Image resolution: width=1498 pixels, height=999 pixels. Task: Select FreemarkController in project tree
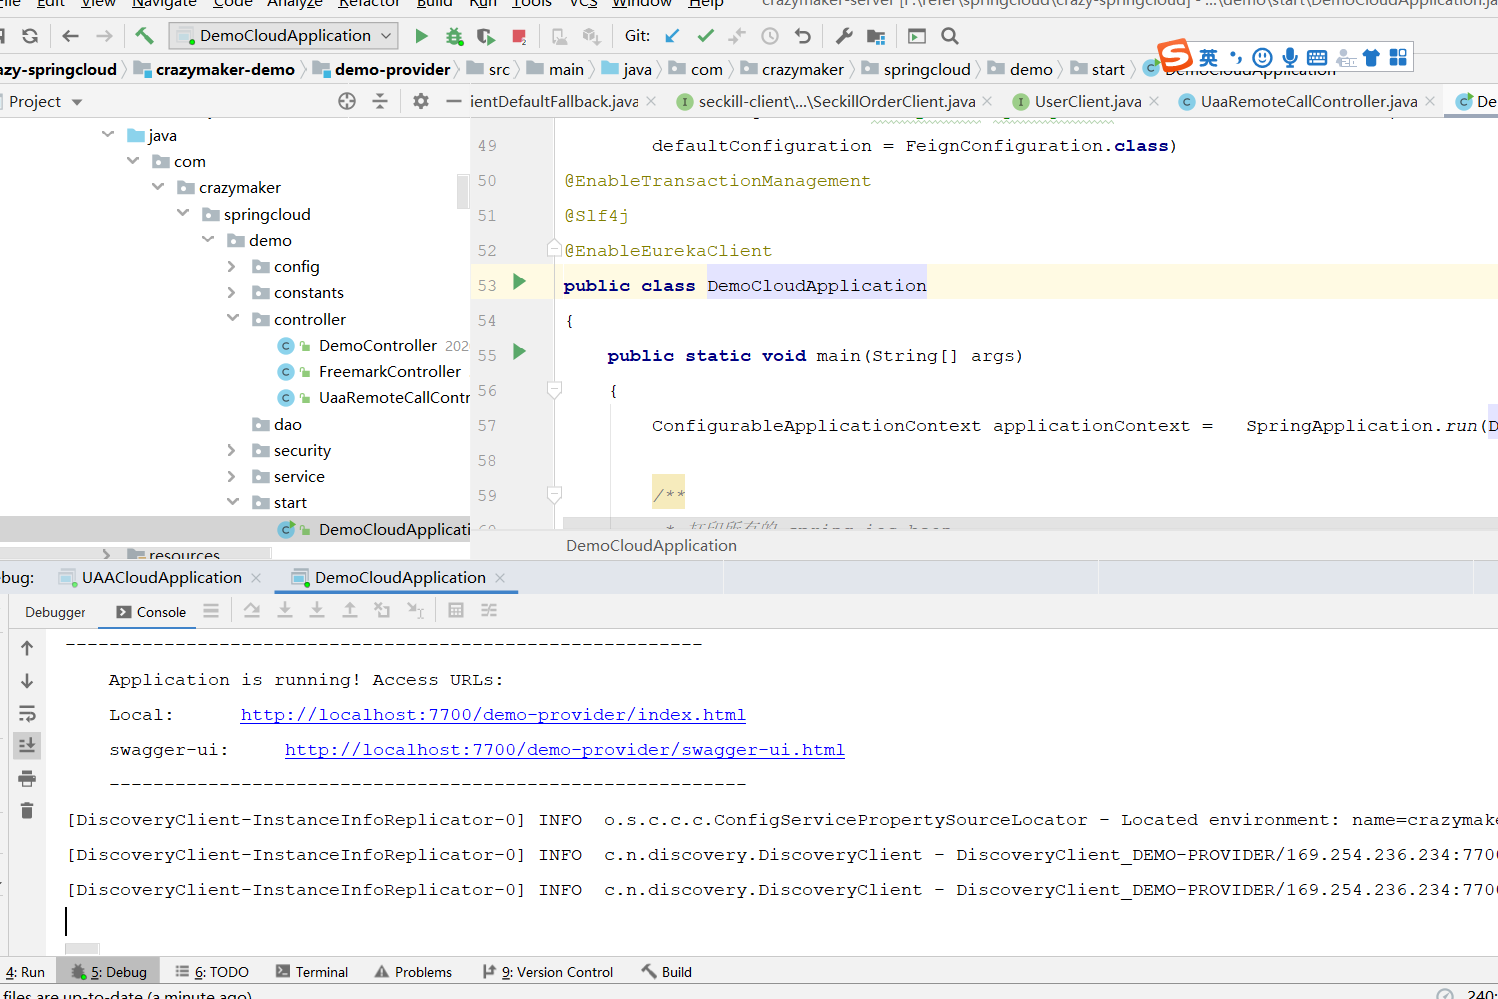tap(390, 371)
